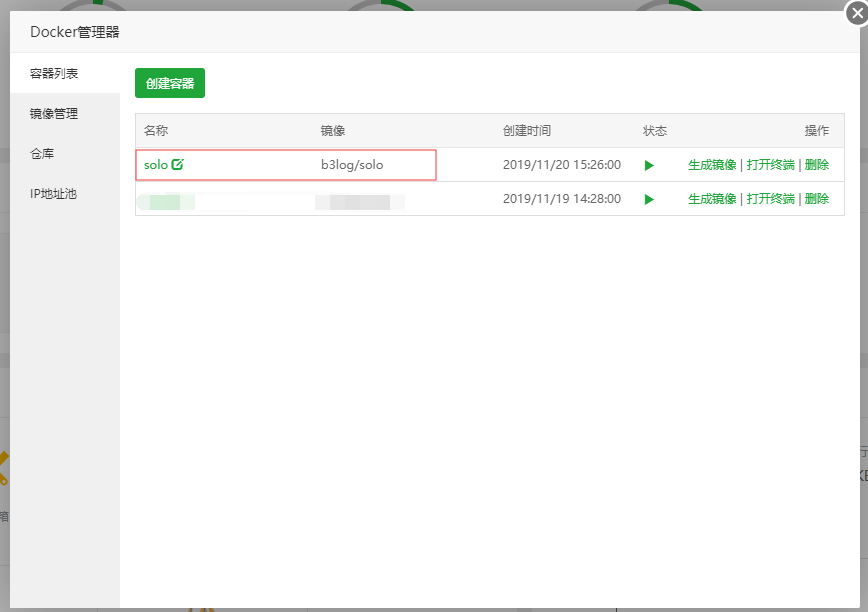Click the 创建时间 column header

(526, 131)
